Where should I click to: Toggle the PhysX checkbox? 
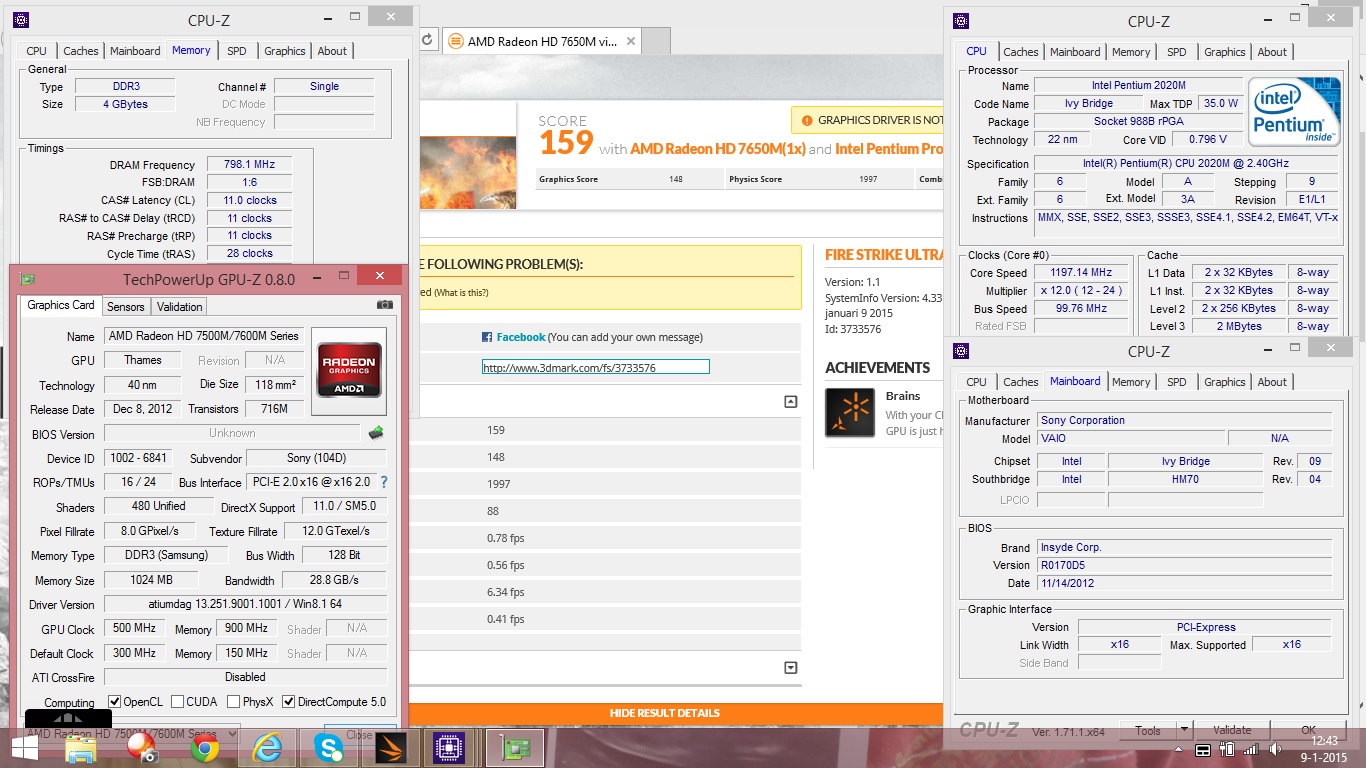[234, 702]
